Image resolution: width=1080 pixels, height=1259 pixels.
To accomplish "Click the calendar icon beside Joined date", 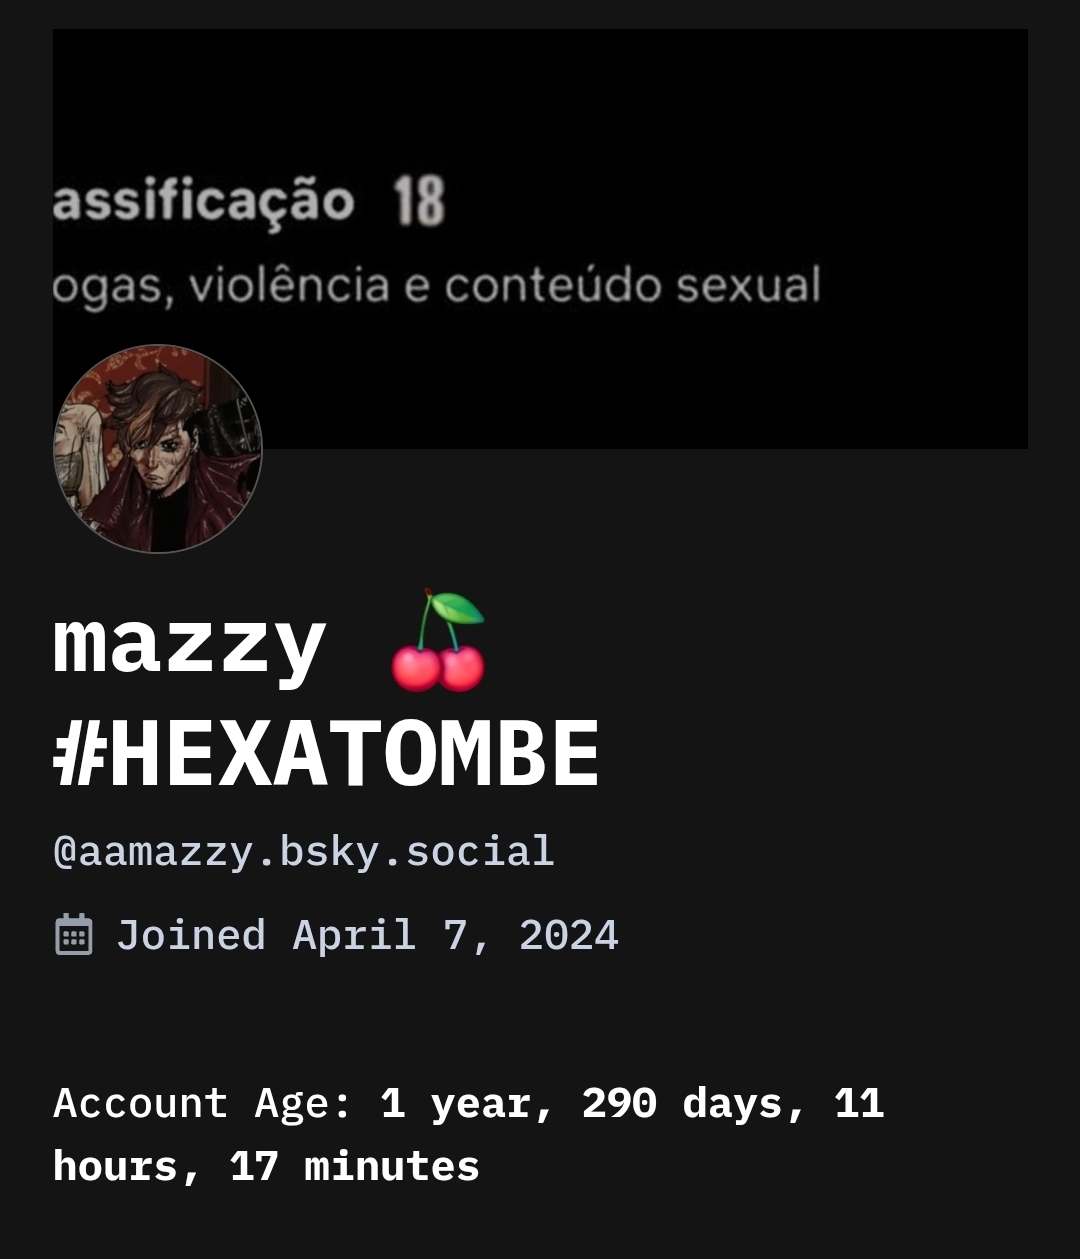I will [73, 935].
